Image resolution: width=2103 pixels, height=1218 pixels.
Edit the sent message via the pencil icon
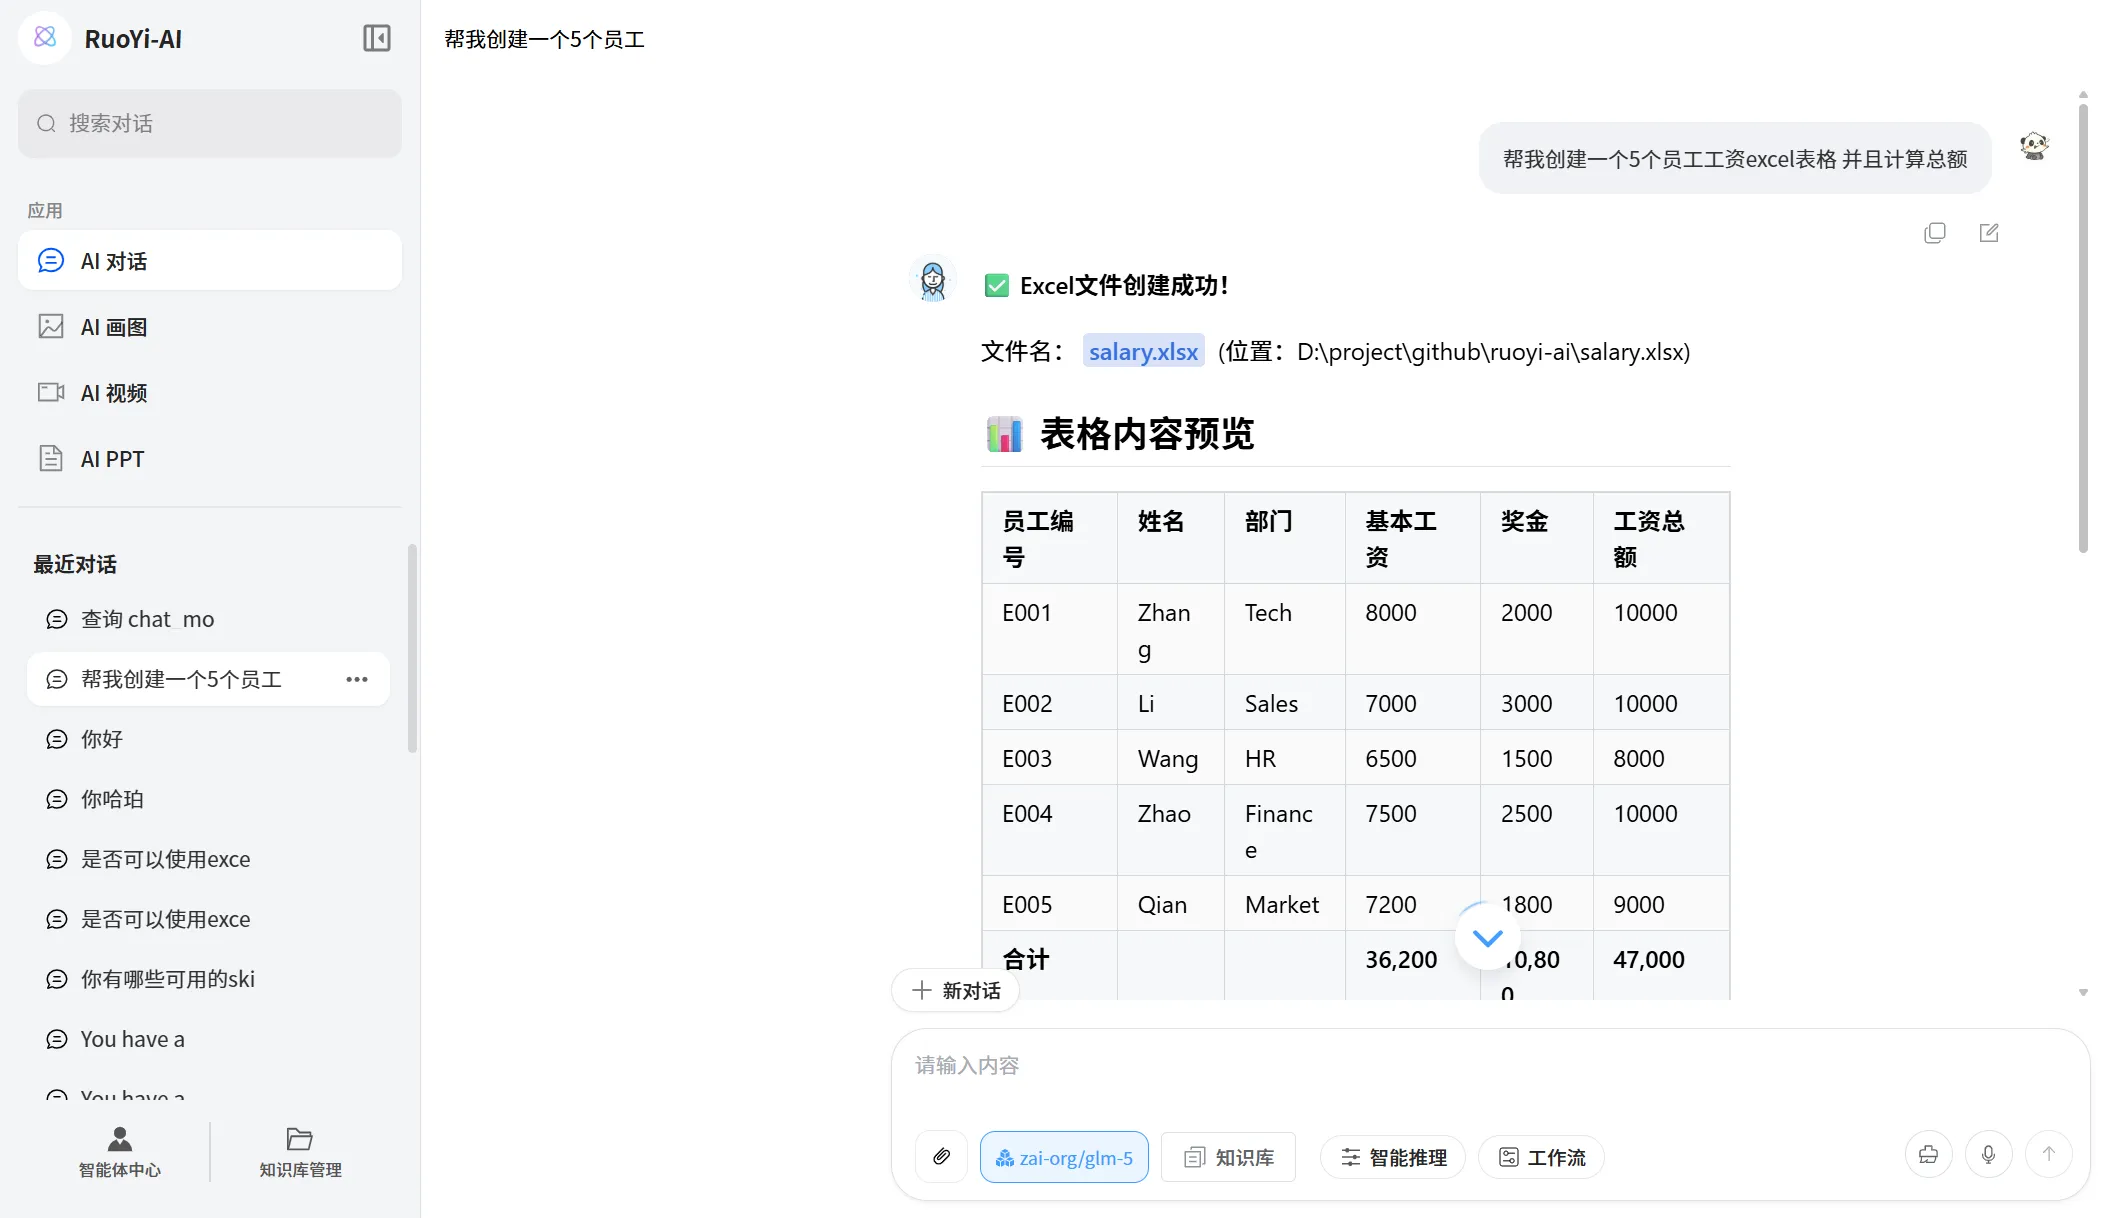[x=1989, y=232]
